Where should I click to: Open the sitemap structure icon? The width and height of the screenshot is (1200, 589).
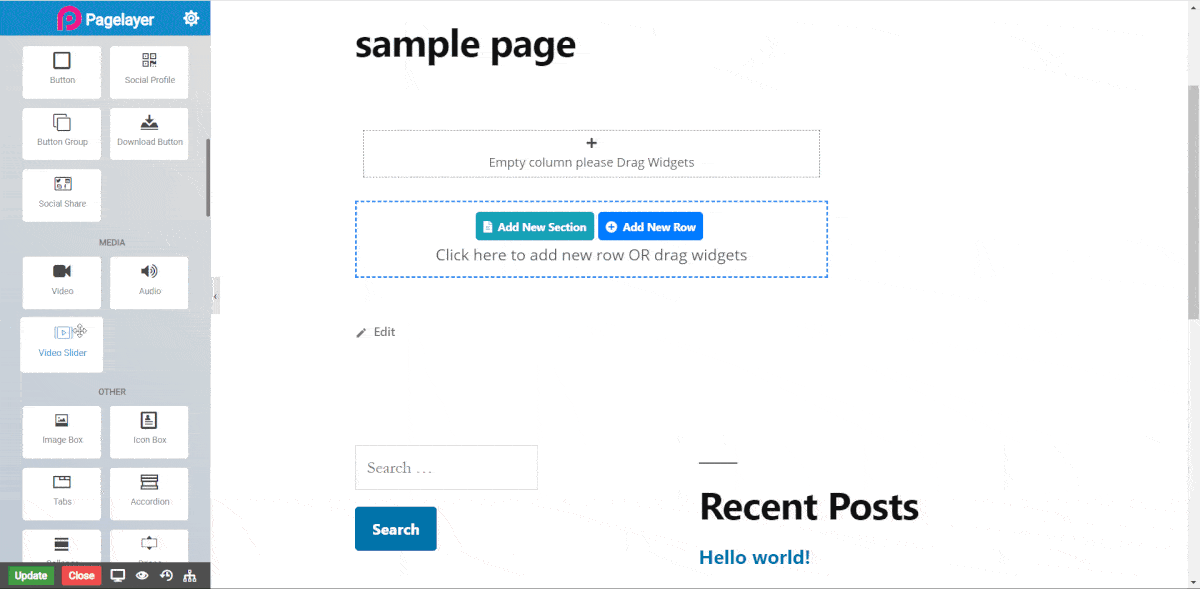point(188,576)
